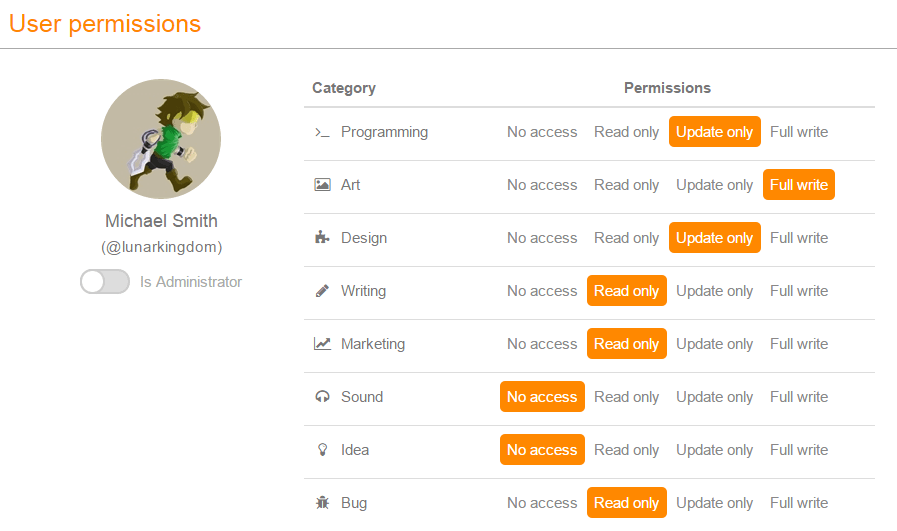Choose Read only for Design
Viewport: 897px width, 531px height.
click(626, 238)
